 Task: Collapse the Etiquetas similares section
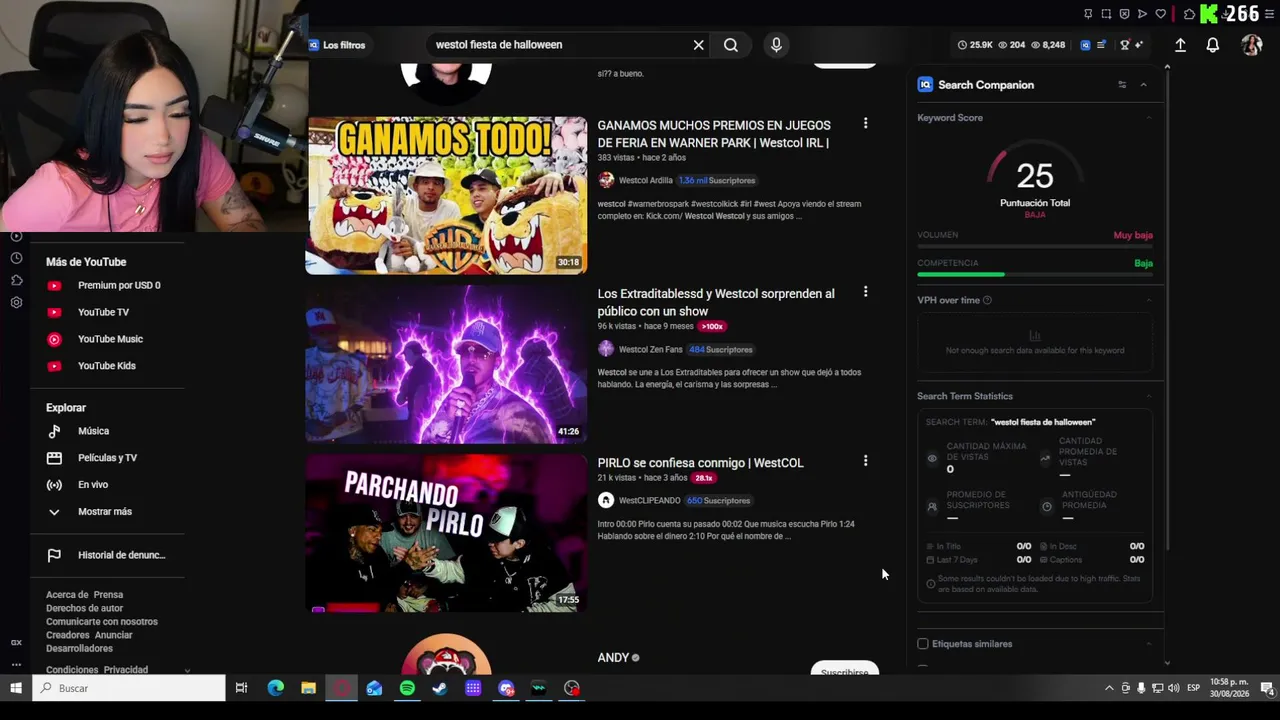(x=1148, y=644)
